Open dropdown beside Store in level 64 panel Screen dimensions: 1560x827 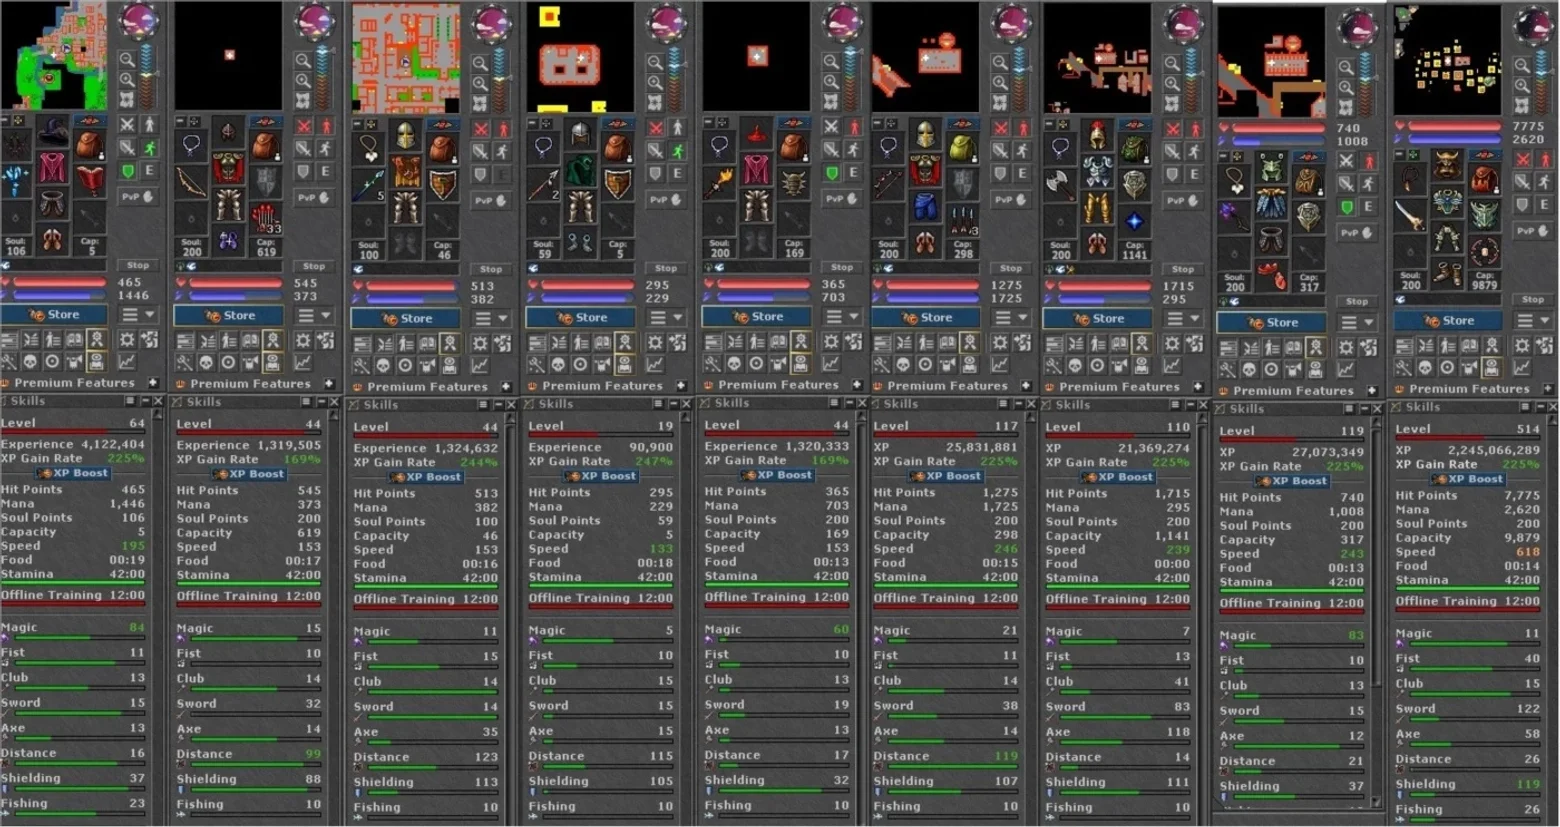click(138, 314)
